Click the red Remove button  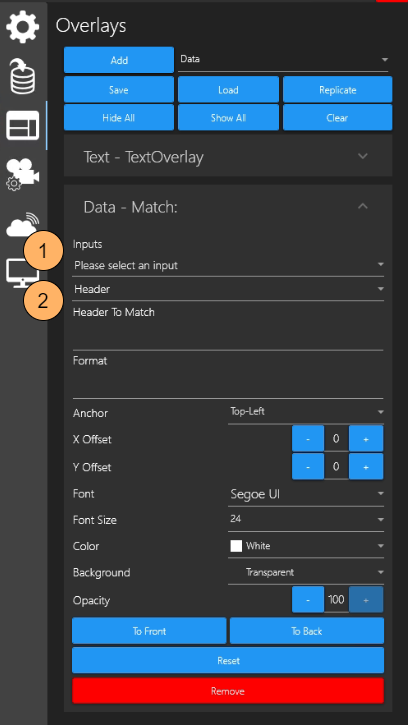(x=228, y=691)
